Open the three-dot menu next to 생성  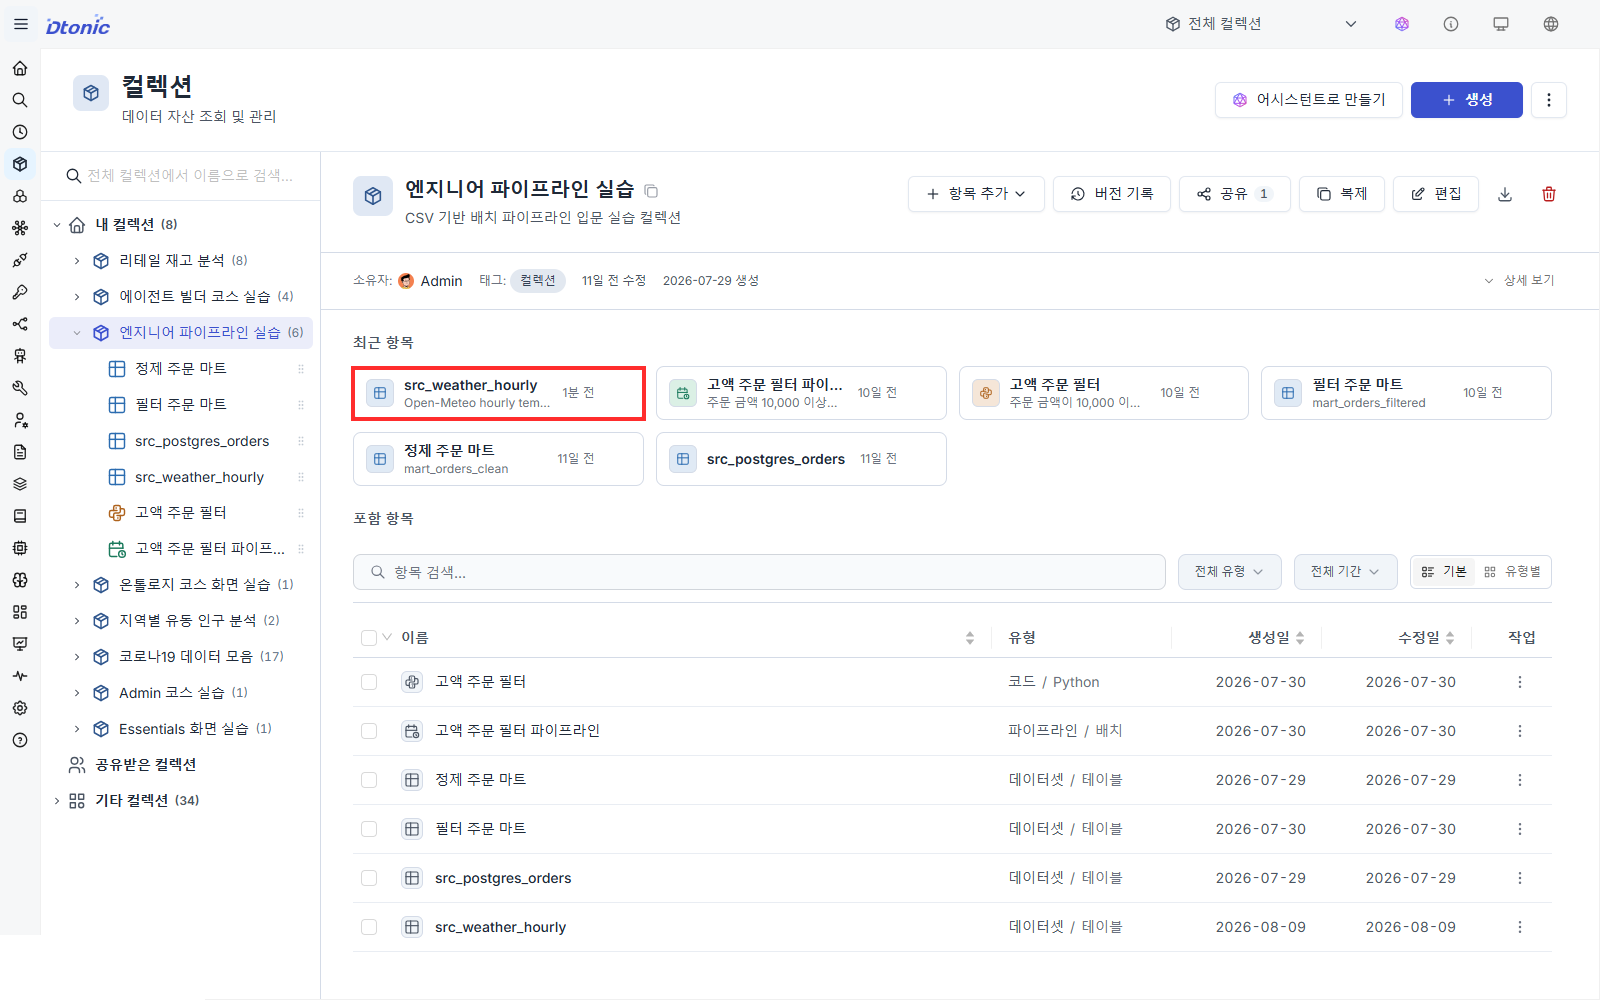[1549, 100]
